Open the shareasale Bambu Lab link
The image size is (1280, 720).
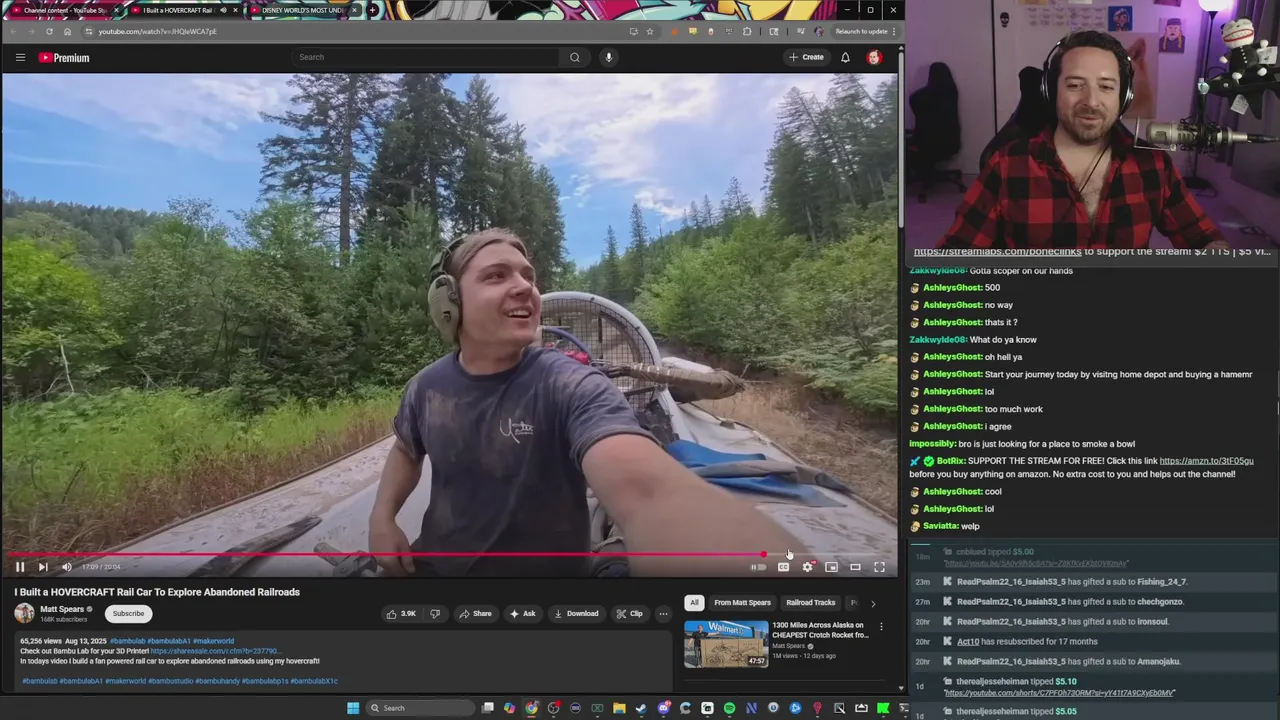pos(214,651)
